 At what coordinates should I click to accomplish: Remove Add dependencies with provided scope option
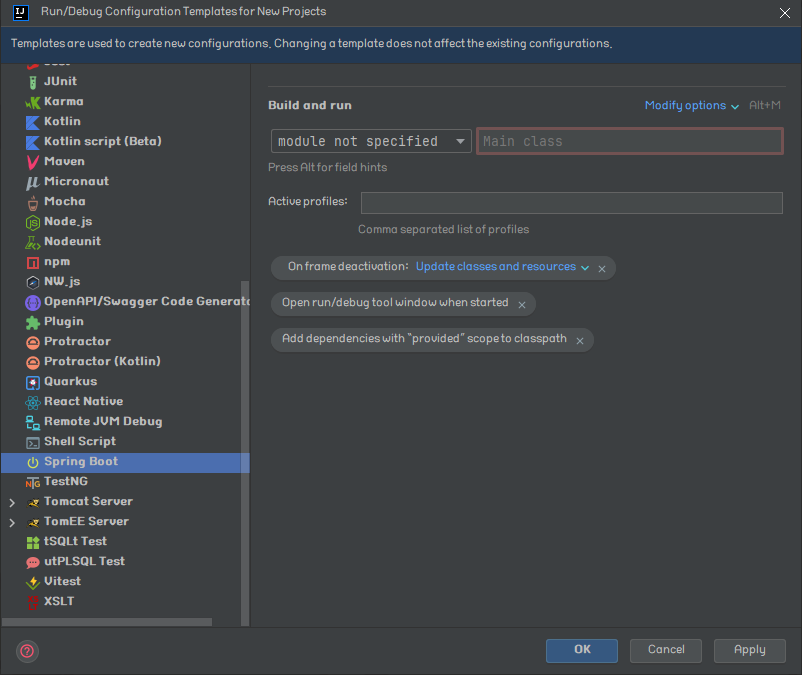[x=580, y=341]
